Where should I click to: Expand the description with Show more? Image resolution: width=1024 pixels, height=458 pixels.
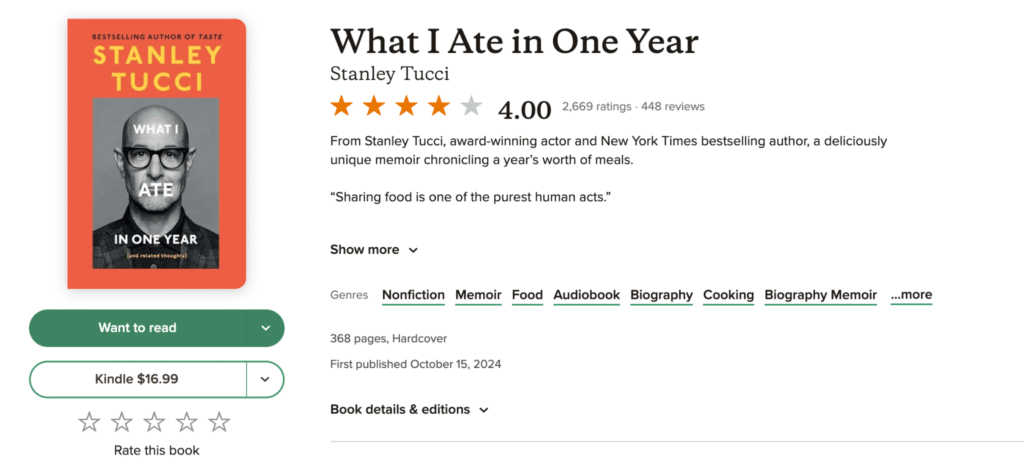pos(374,250)
